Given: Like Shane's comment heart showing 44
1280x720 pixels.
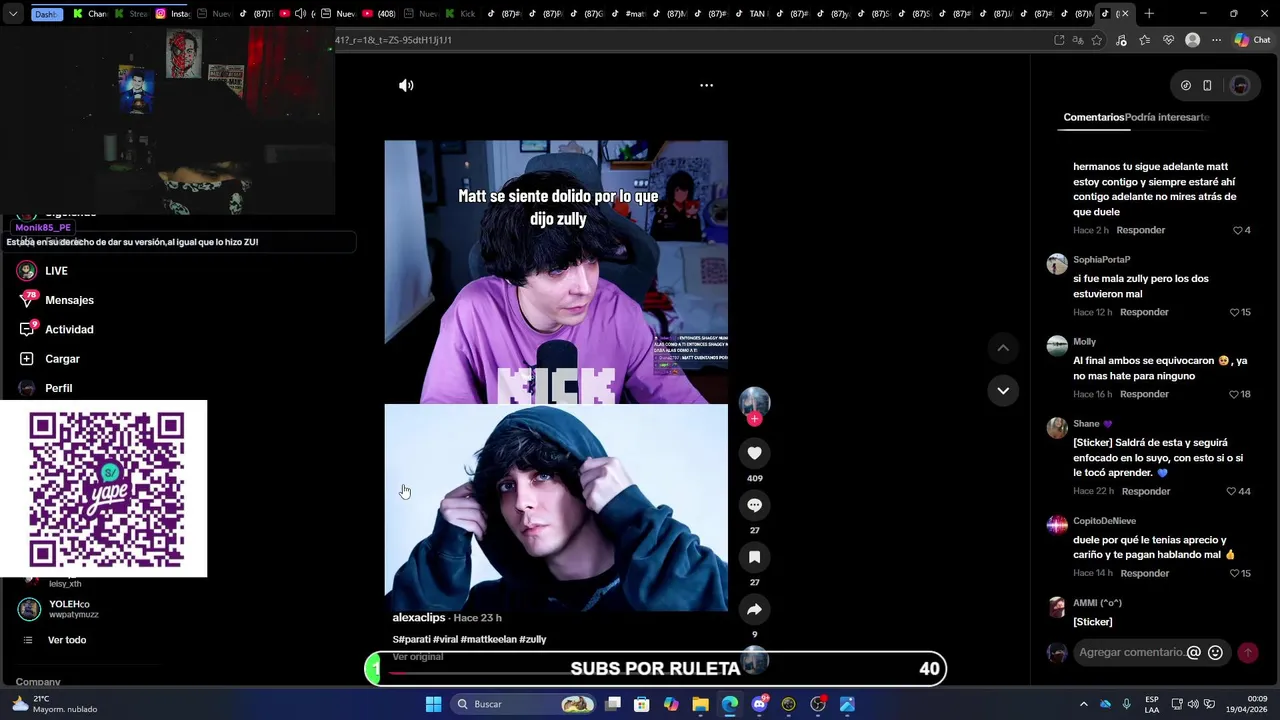Looking at the screenshot, I should [x=1232, y=491].
